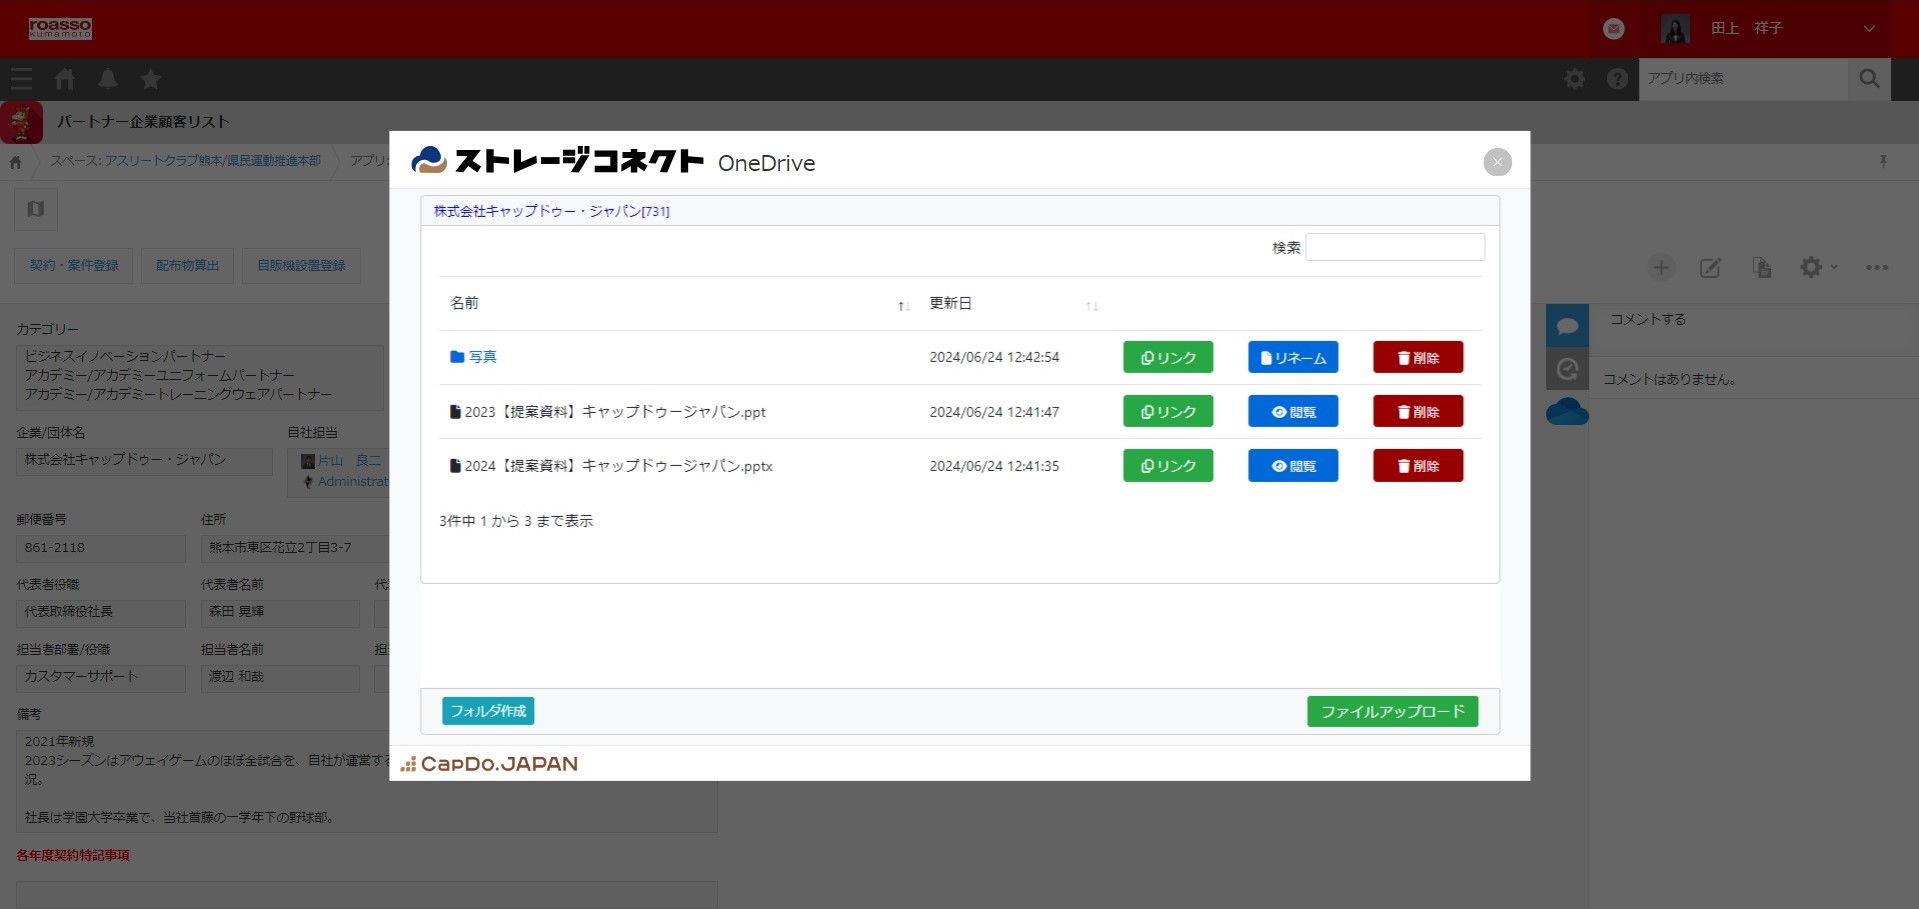Viewport: 1919px width, 909px height.
Task: Click the favorites star icon
Action: [151, 79]
